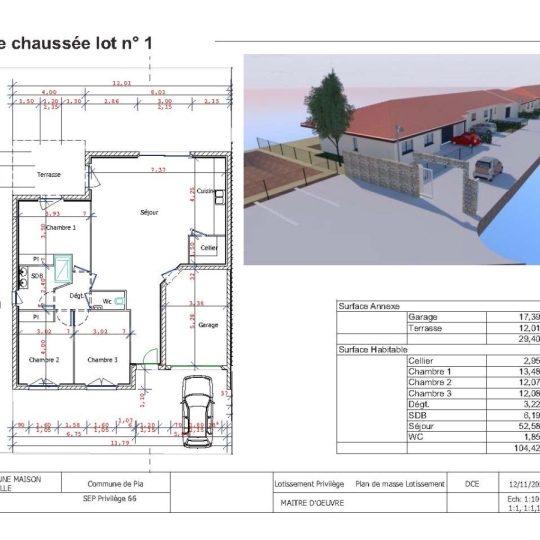540x540 pixels.
Task: Click the habitable total value 104,42
Action: click(x=527, y=448)
